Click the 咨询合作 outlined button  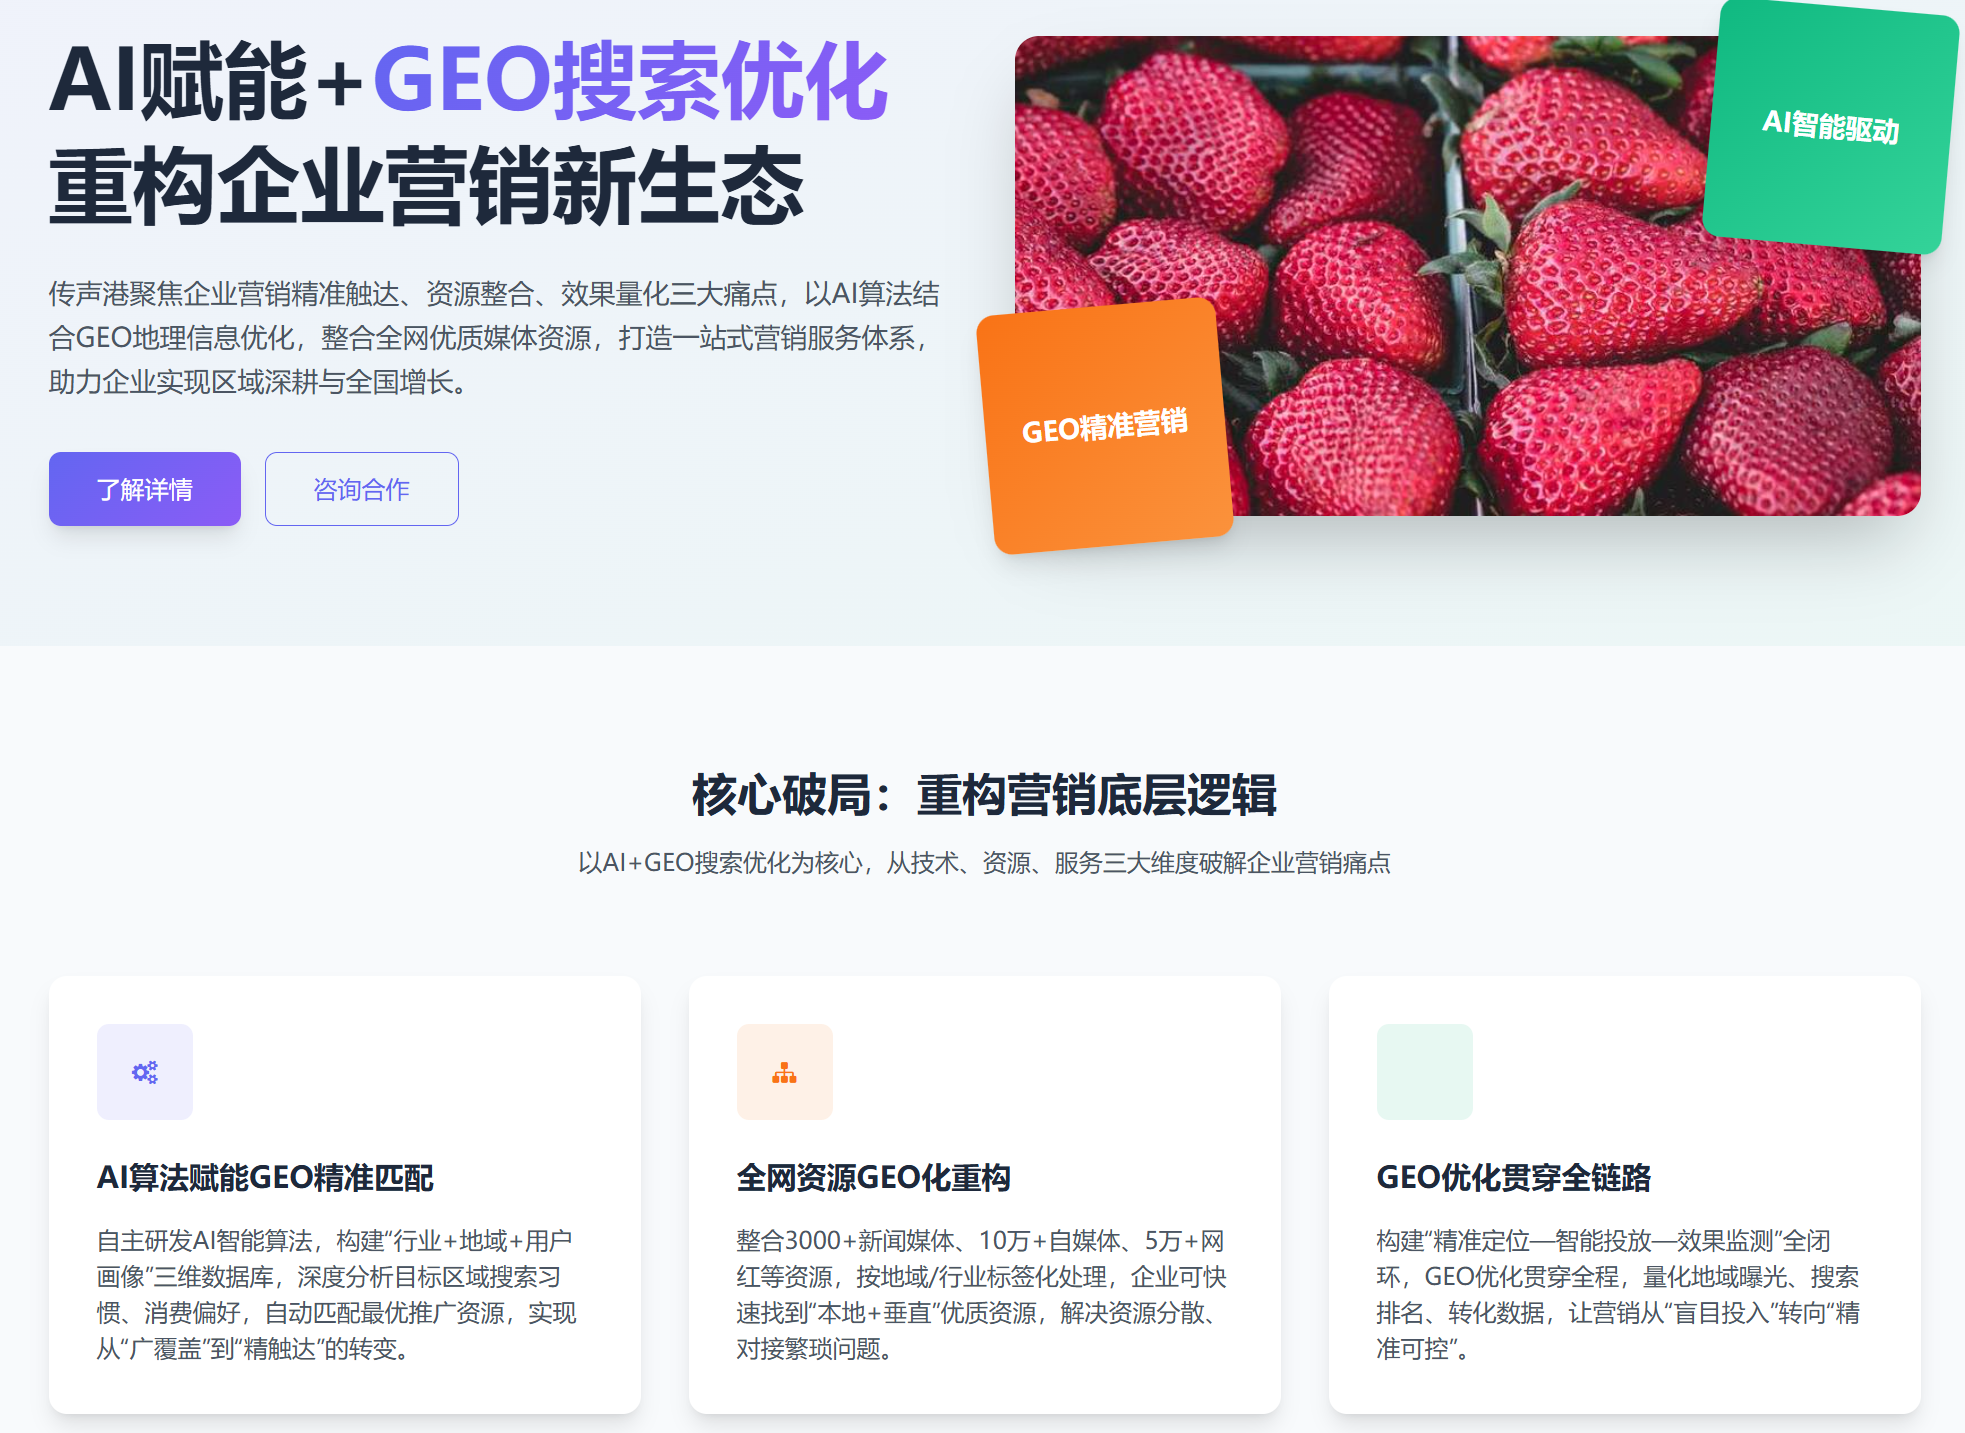[x=362, y=489]
